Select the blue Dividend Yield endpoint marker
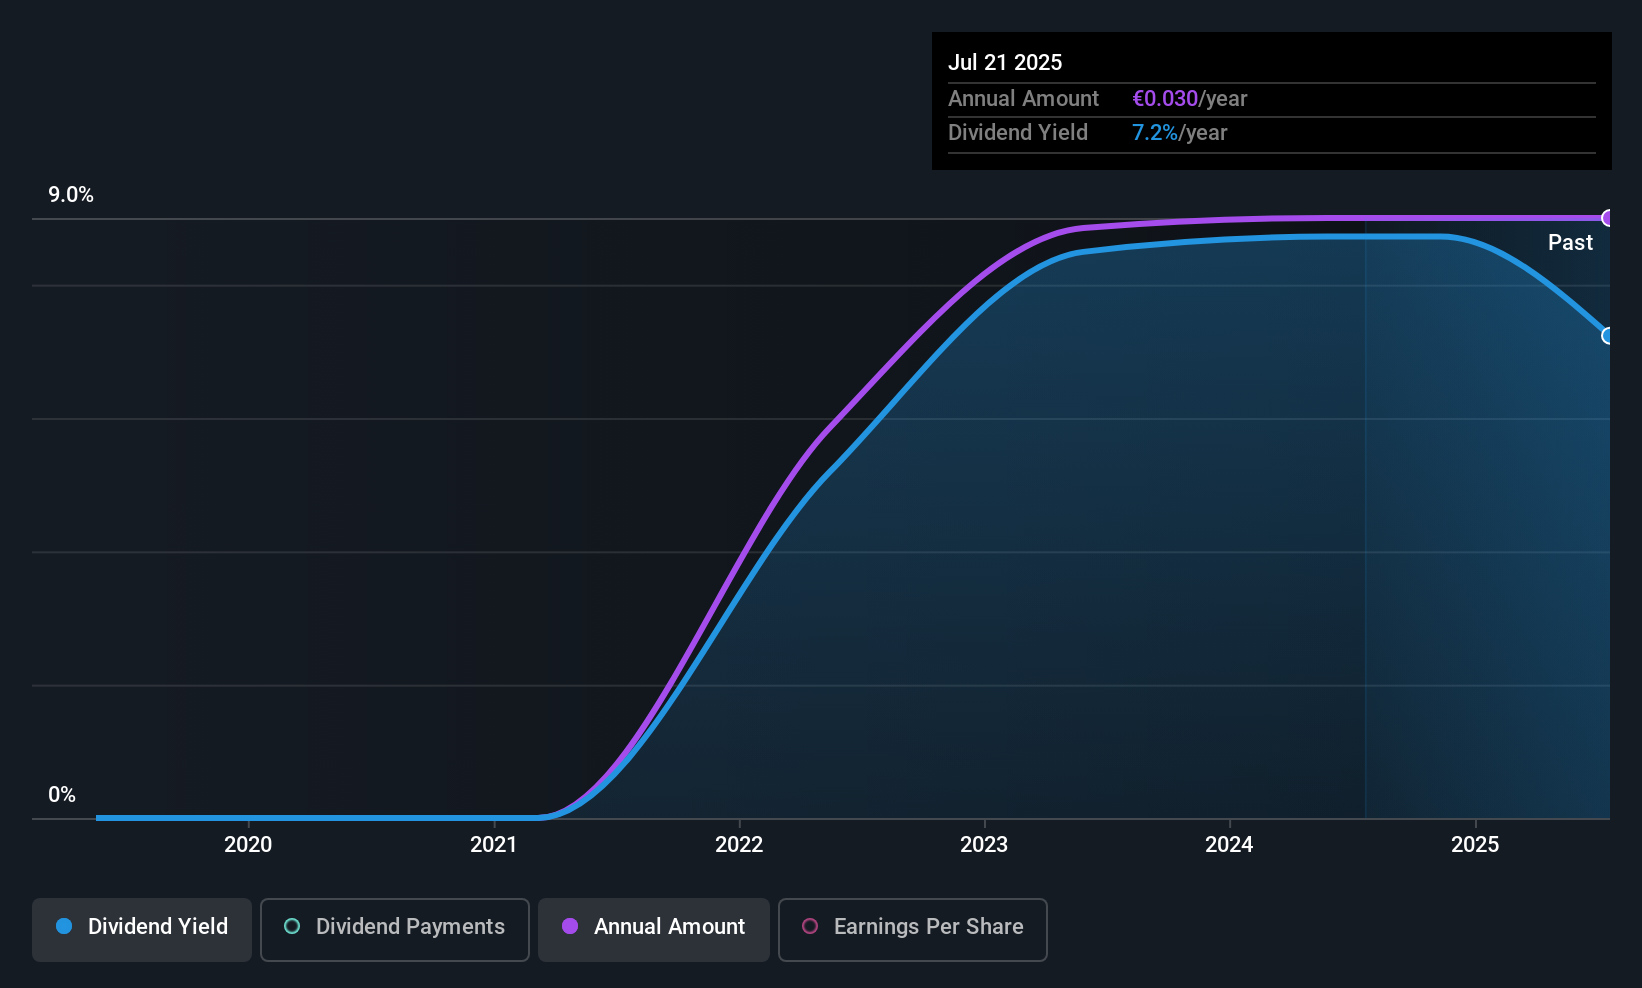 [x=1608, y=336]
